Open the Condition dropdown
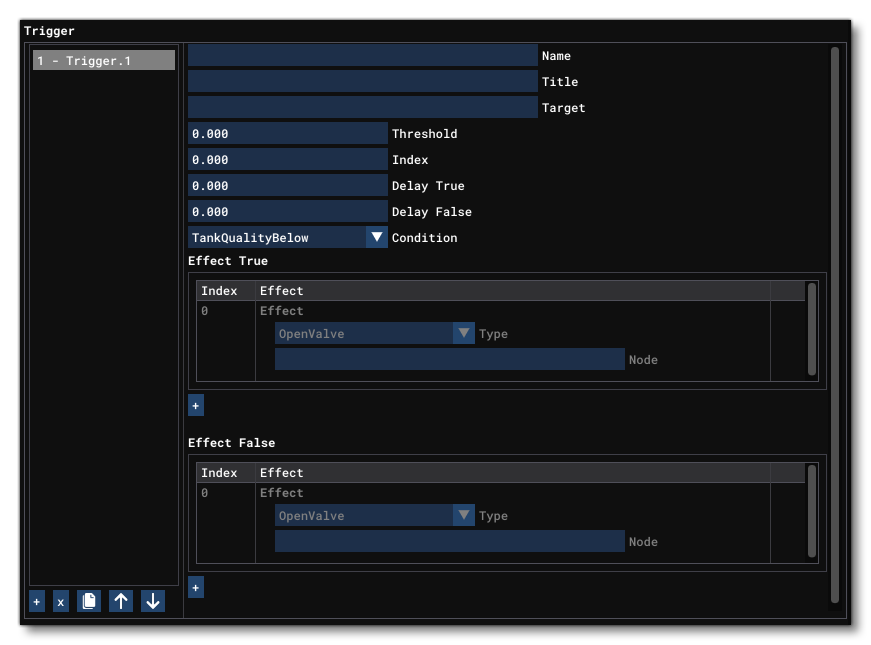Viewport: 871px width, 645px height. (x=376, y=238)
